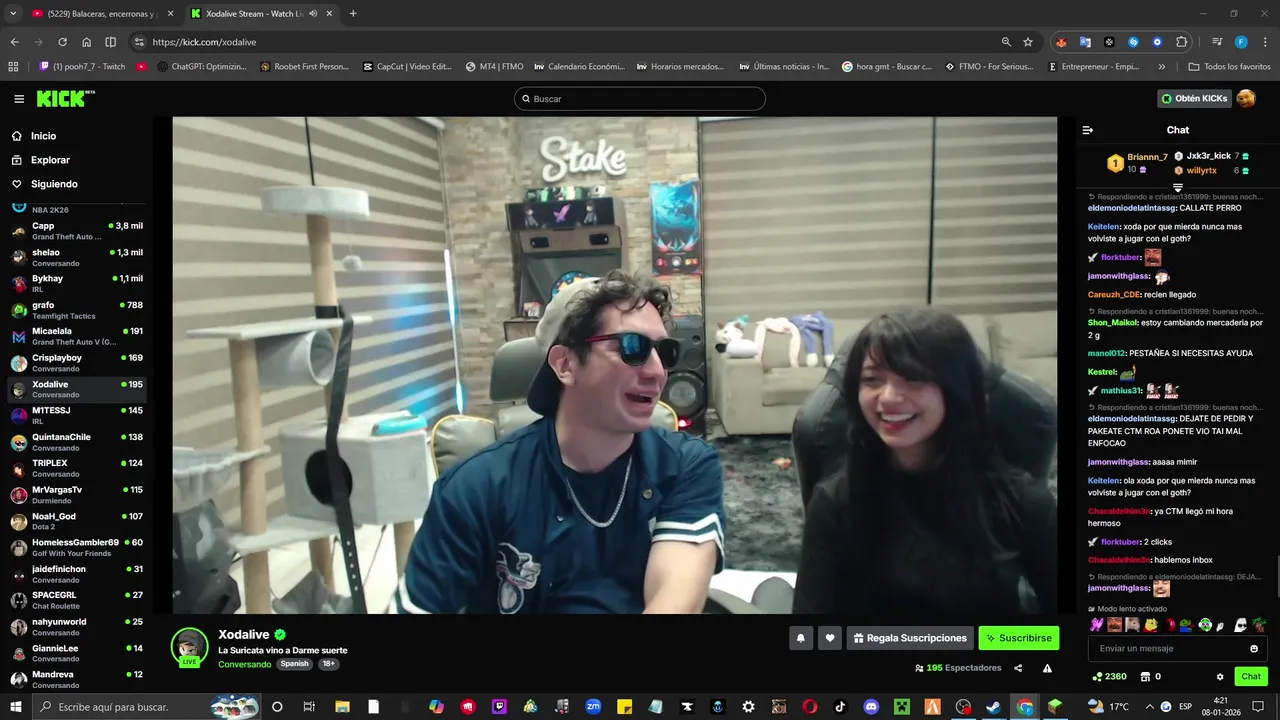Screen dimensions: 1280x720
Task: Open jaidefinichon channel in sidebar
Action: [77, 574]
